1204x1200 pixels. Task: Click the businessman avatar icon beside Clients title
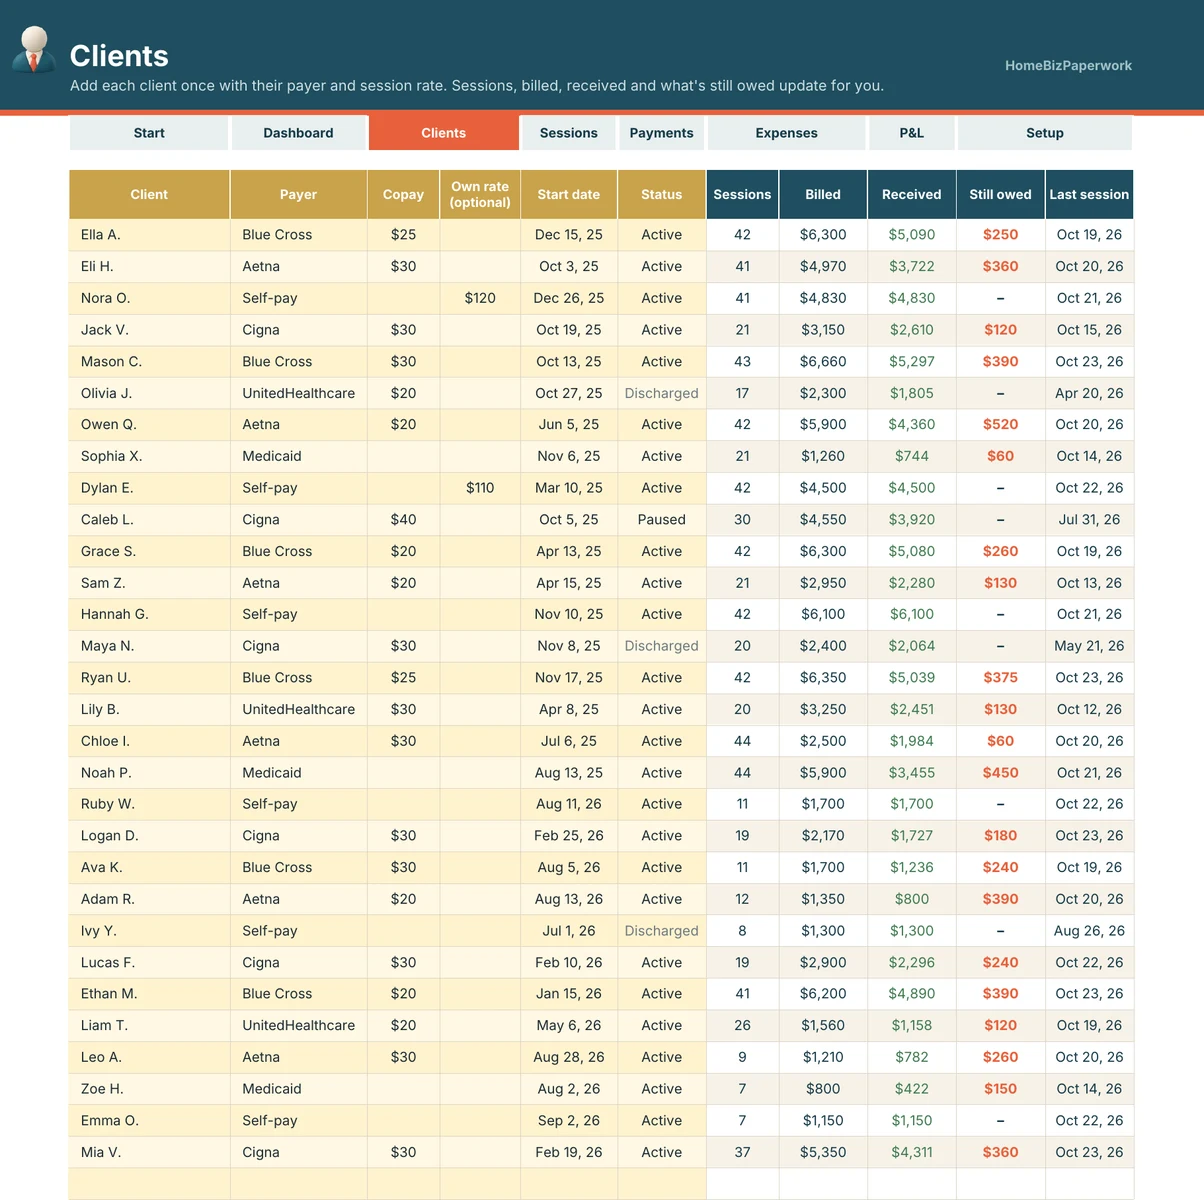click(34, 50)
